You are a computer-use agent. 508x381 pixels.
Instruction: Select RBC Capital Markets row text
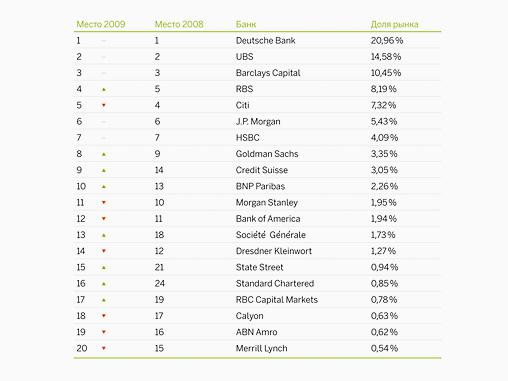(x=277, y=300)
